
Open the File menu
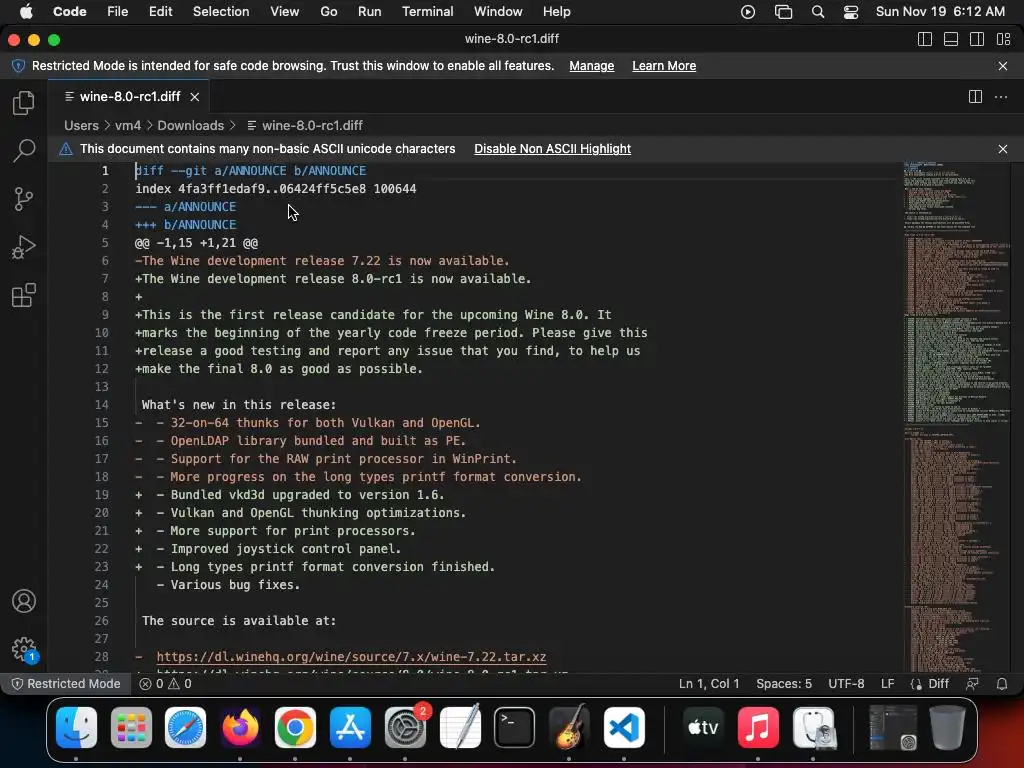118,12
